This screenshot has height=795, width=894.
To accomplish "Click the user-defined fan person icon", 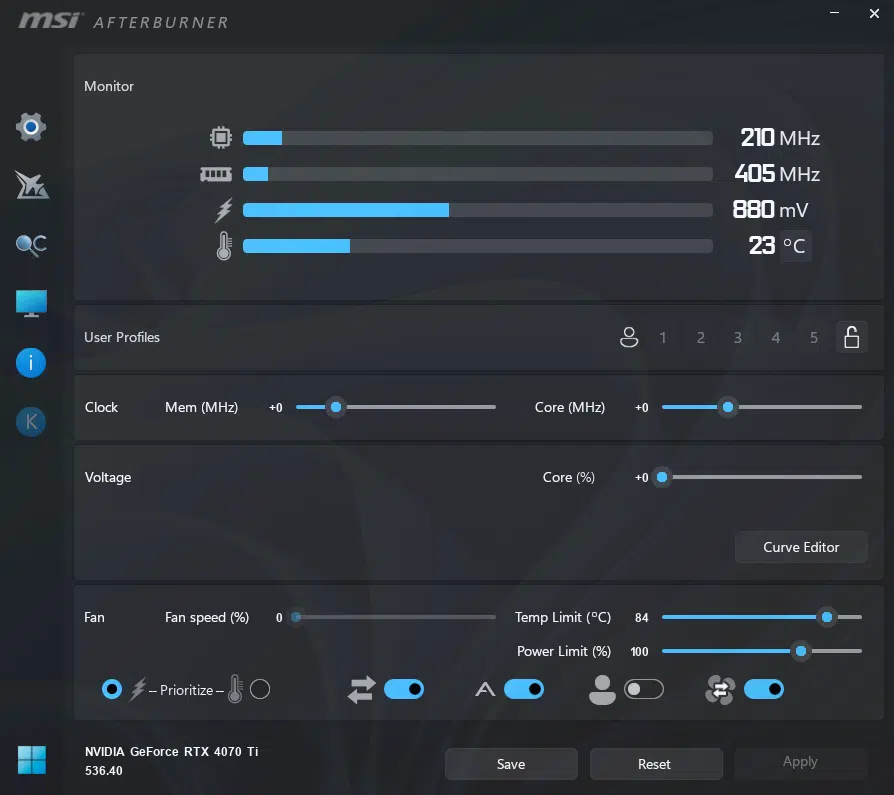I will pyautogui.click(x=602, y=689).
